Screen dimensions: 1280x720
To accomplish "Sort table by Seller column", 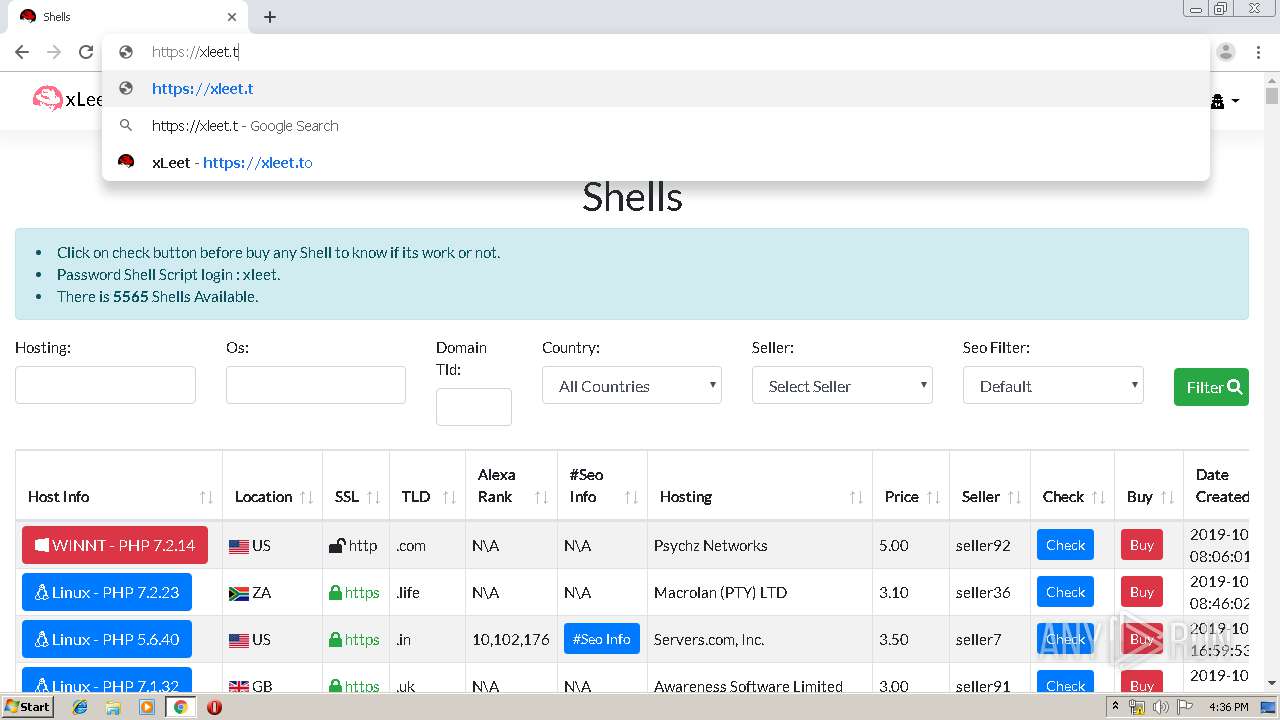I will point(990,486).
